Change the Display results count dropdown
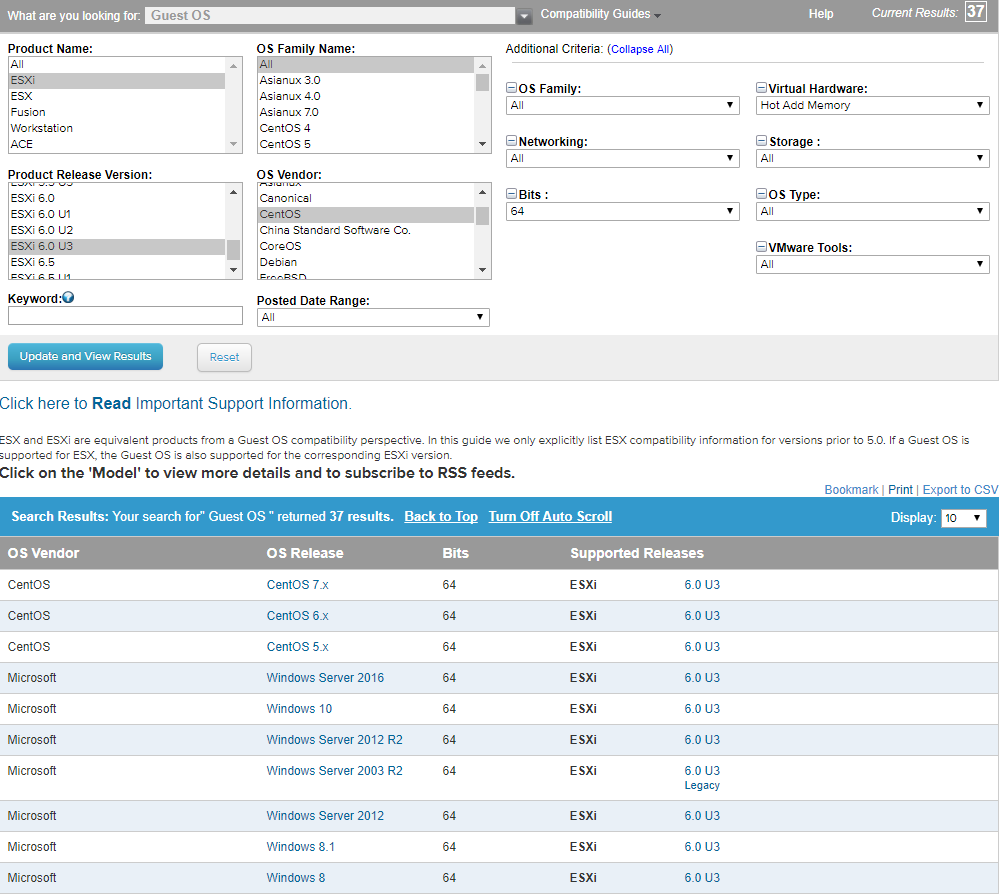This screenshot has width=1001, height=894. click(963, 518)
